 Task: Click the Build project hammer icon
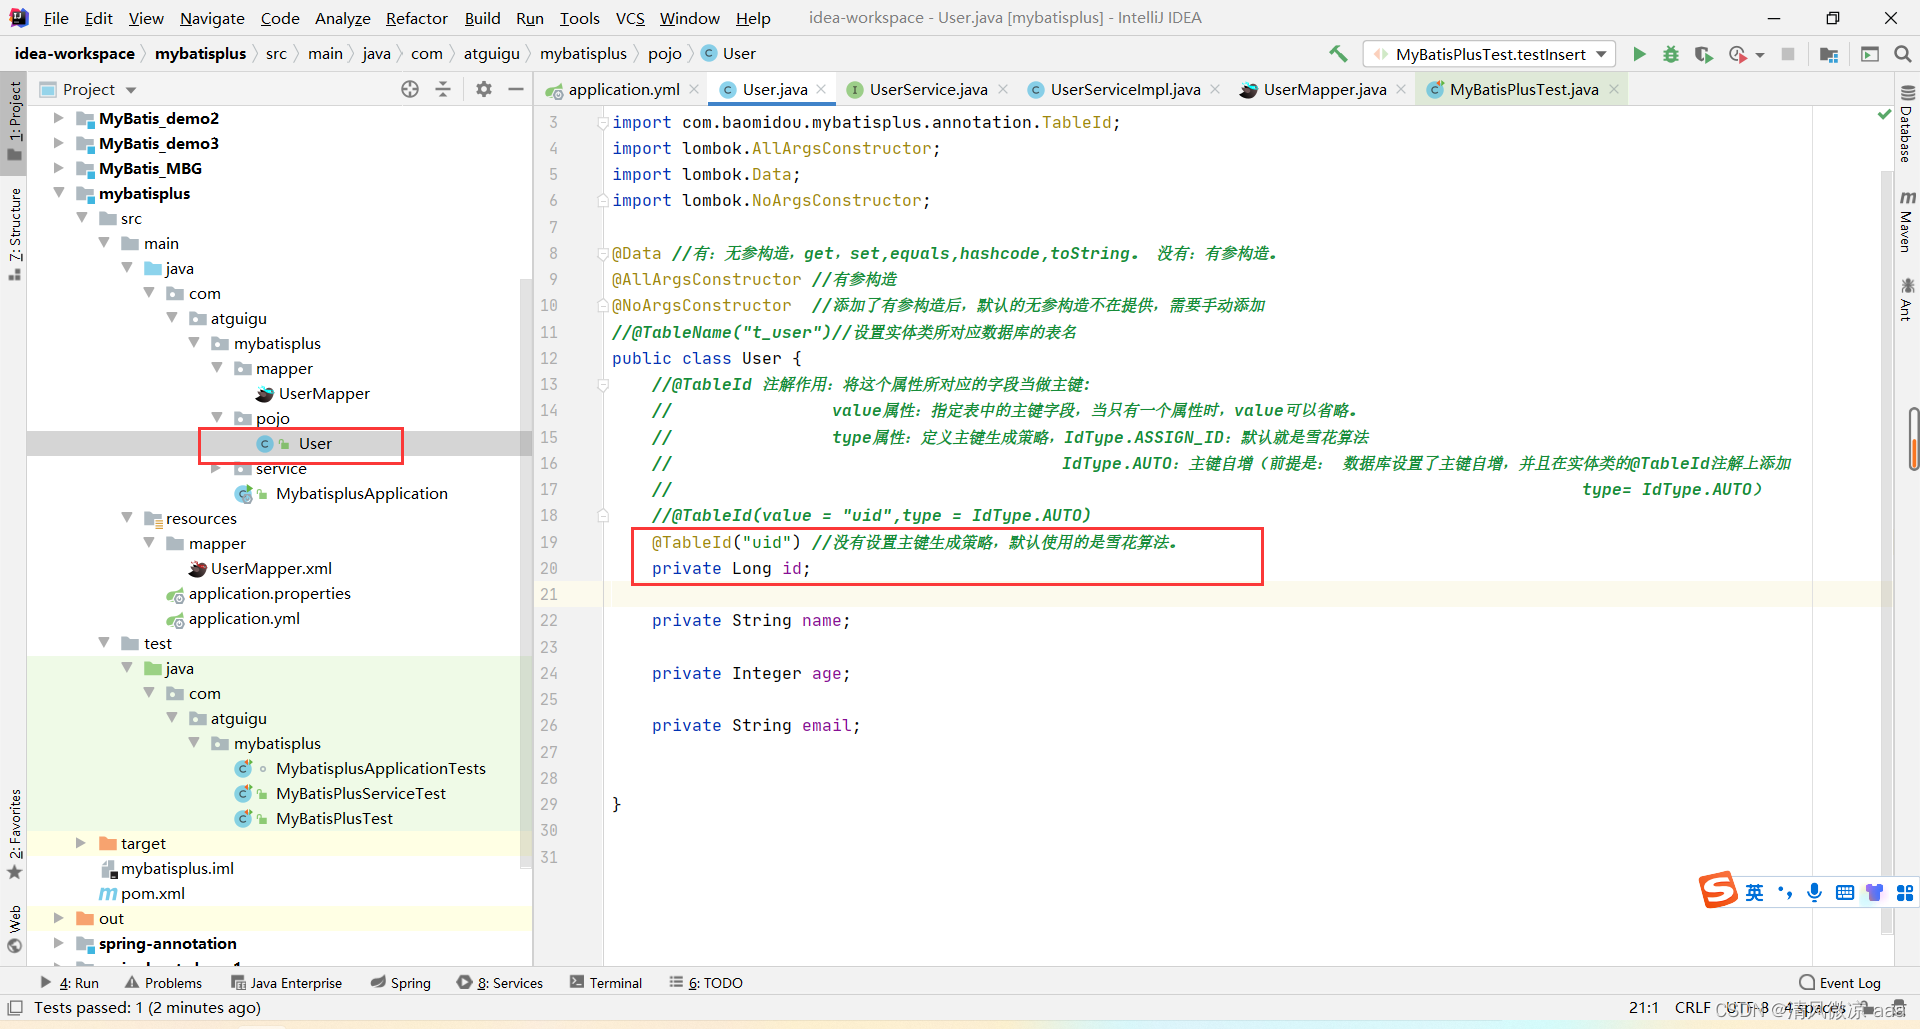1338,54
